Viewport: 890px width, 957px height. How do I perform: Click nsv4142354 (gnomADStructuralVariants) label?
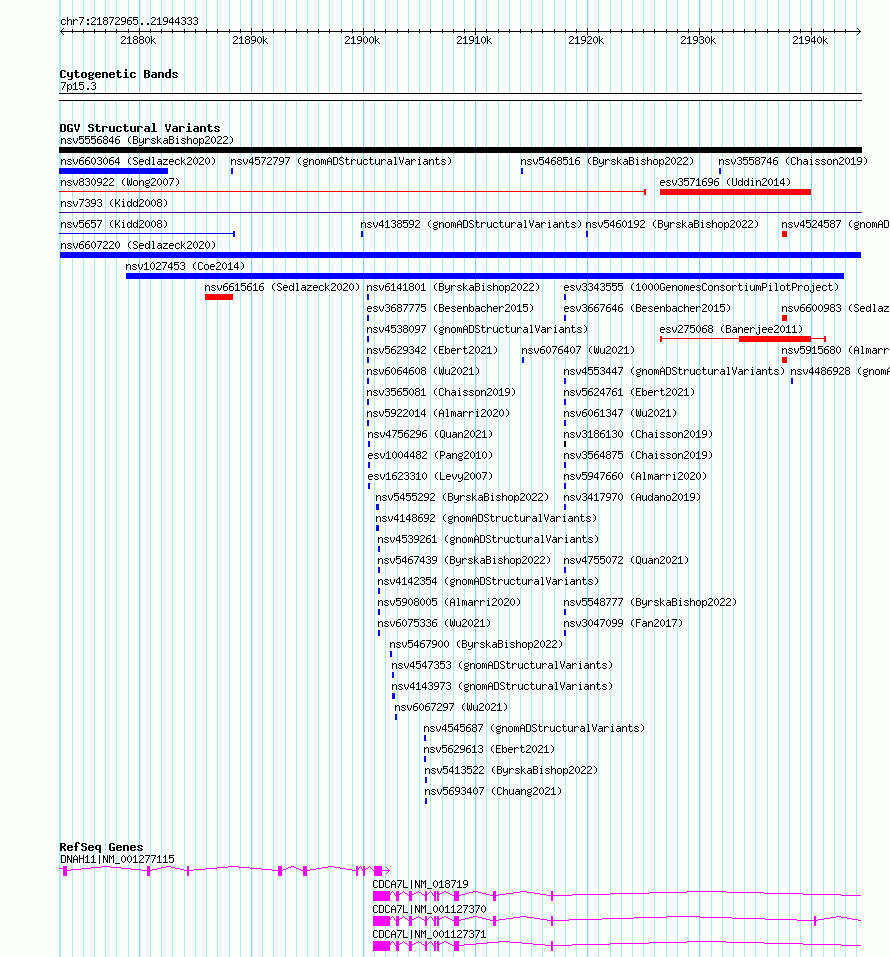488,581
